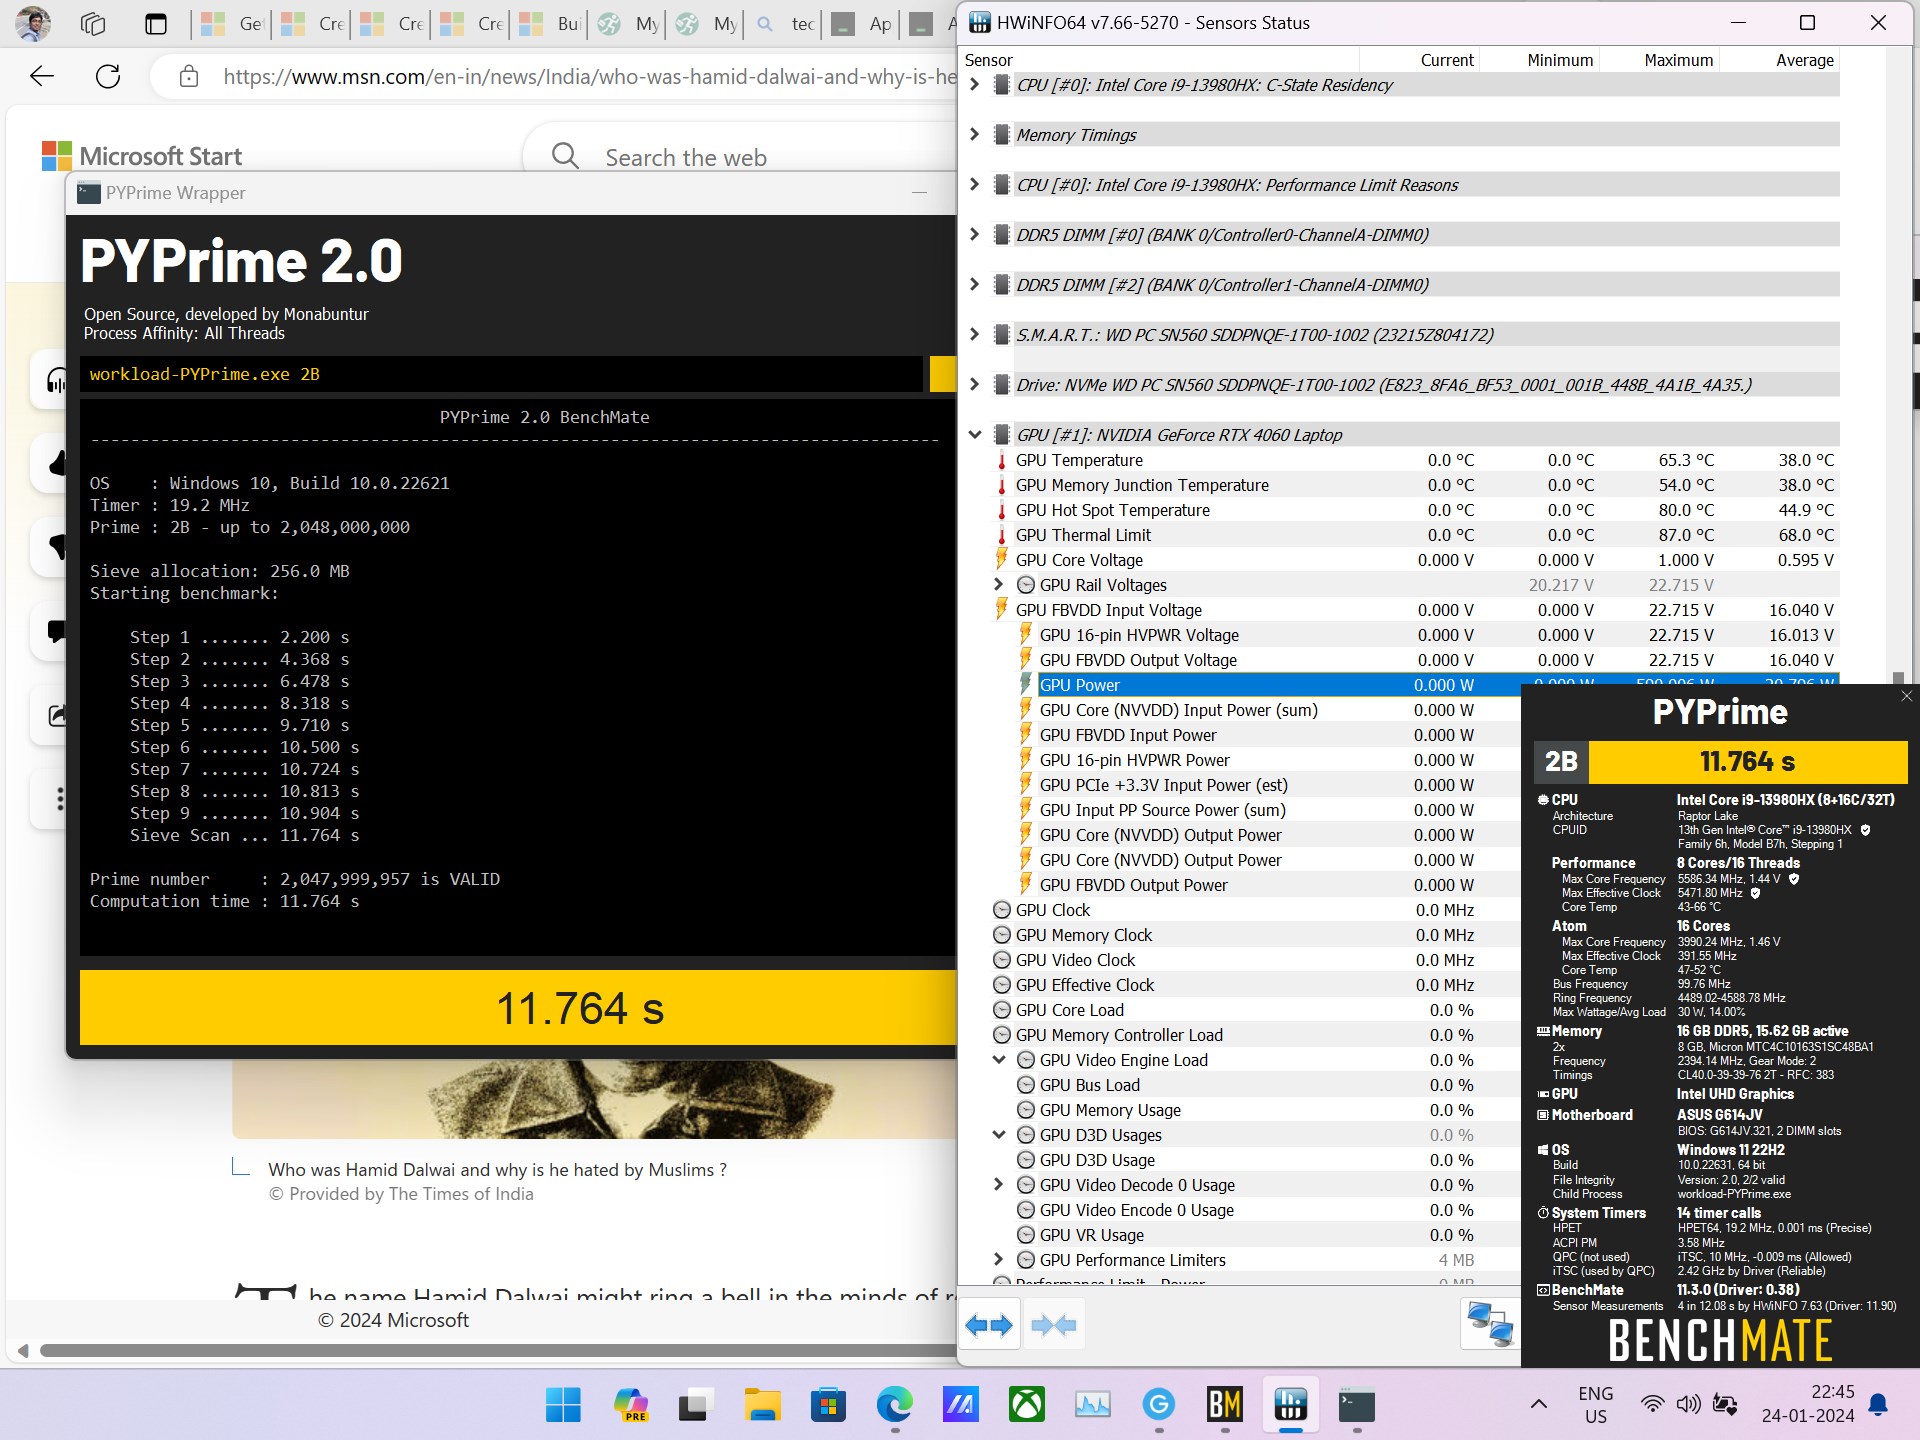Switch to the 'Ap' browser tab
1920x1440 pixels.
[862, 24]
